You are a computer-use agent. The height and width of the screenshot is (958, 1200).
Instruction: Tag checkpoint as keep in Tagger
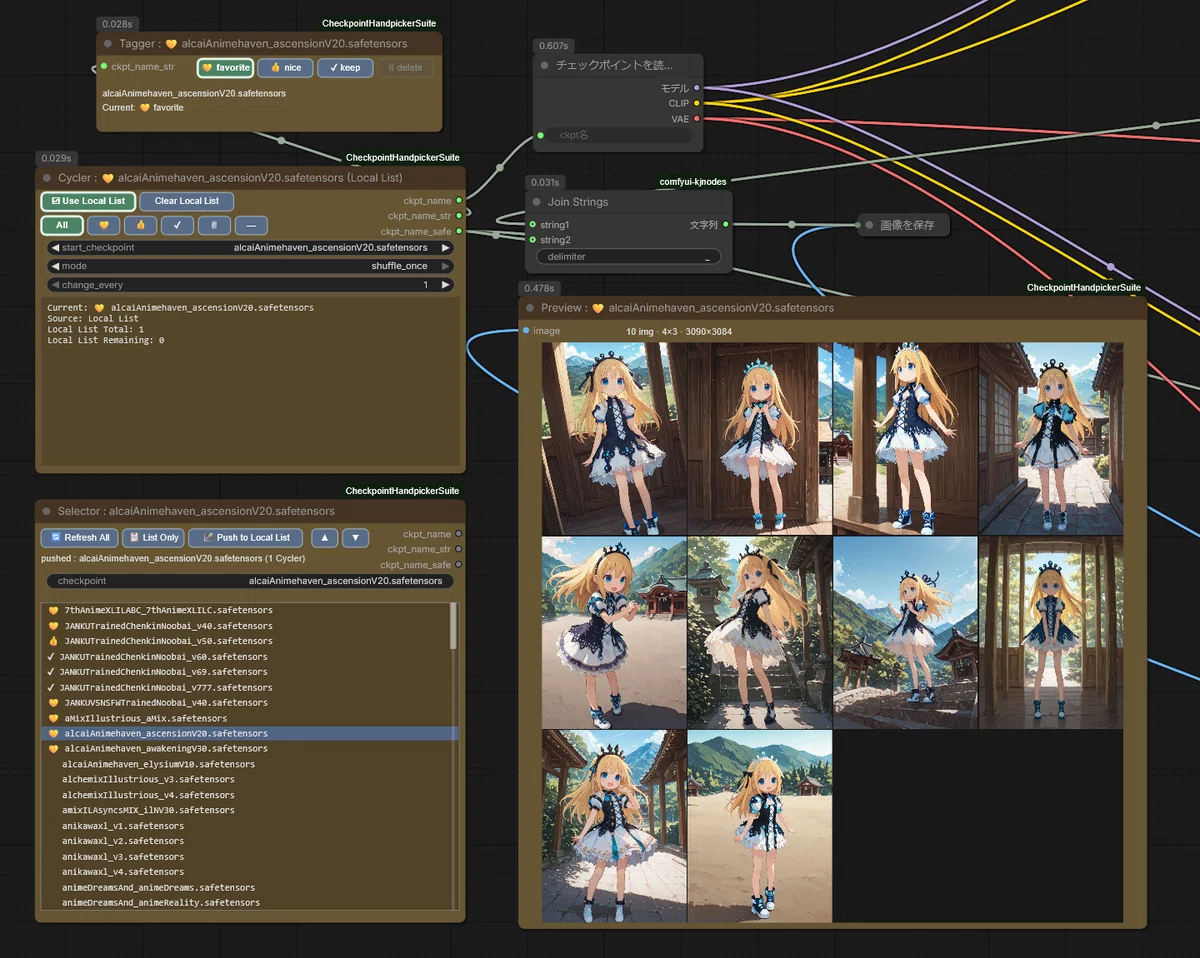[x=345, y=68]
